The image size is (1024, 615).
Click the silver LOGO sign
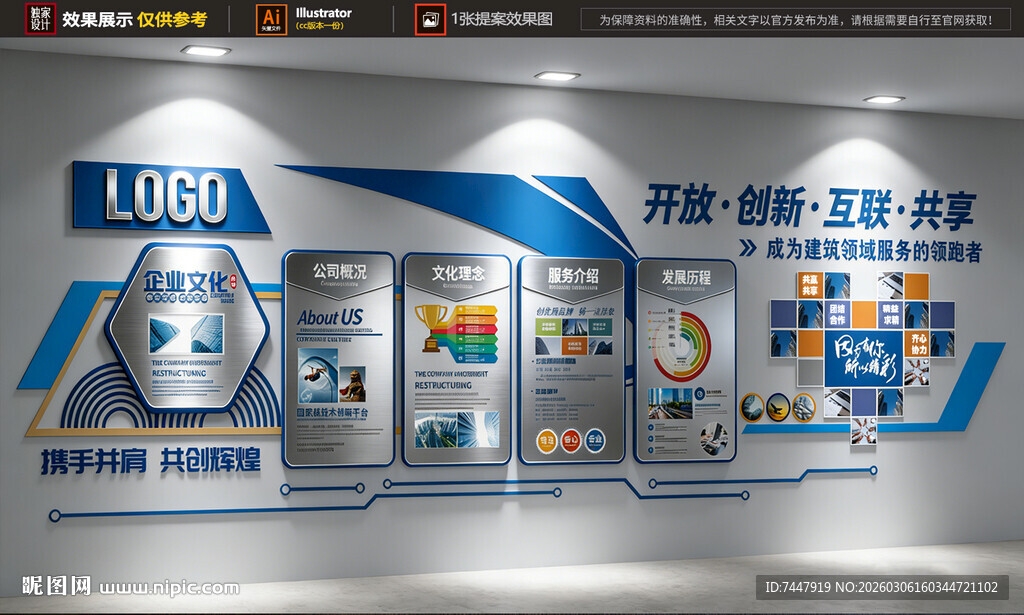click(166, 196)
